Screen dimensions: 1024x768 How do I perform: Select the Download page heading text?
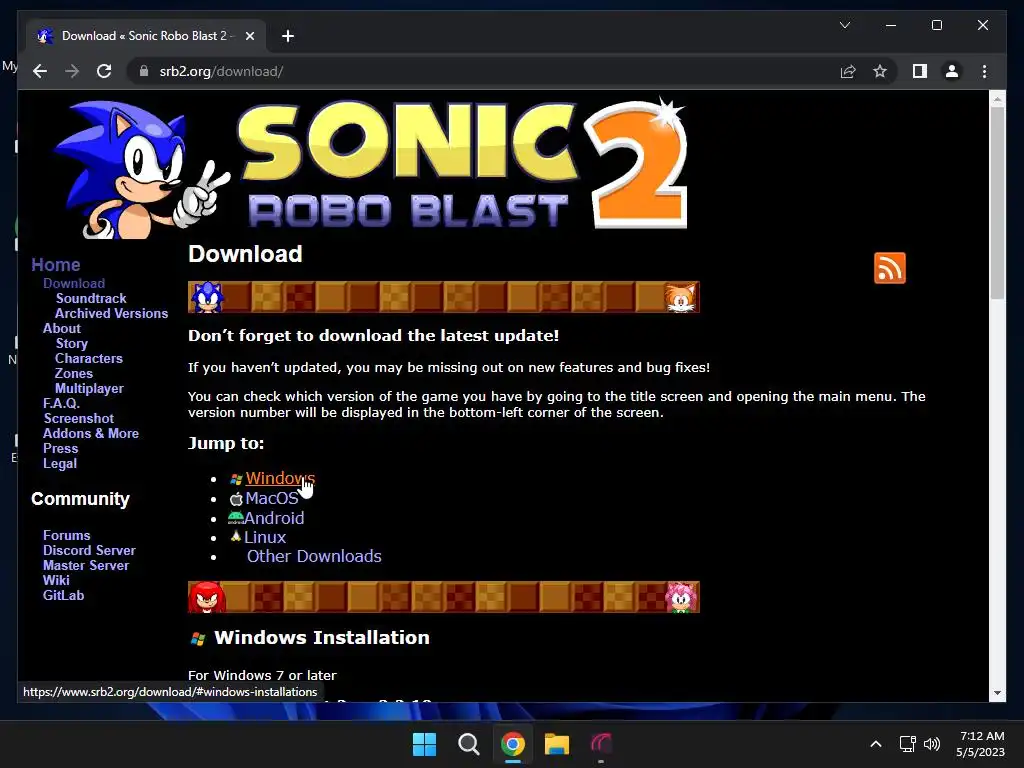(x=245, y=254)
